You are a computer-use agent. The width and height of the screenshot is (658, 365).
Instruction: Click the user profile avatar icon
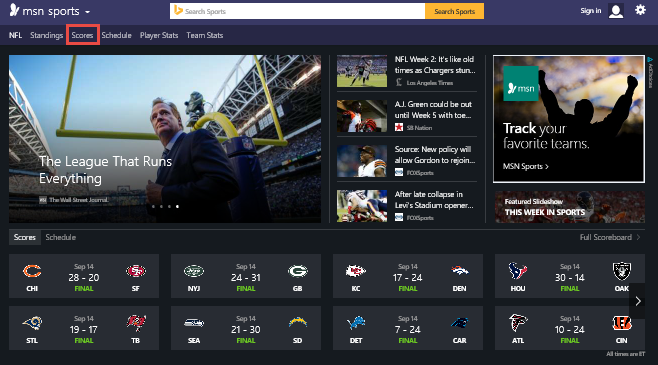(x=616, y=11)
